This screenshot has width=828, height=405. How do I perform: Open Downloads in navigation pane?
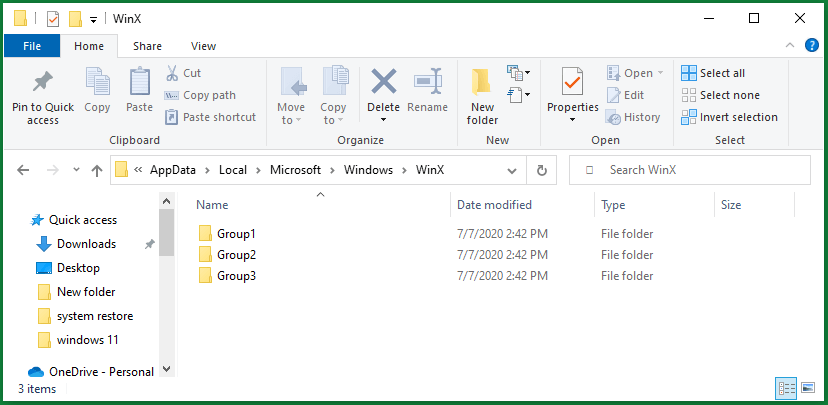pos(76,243)
